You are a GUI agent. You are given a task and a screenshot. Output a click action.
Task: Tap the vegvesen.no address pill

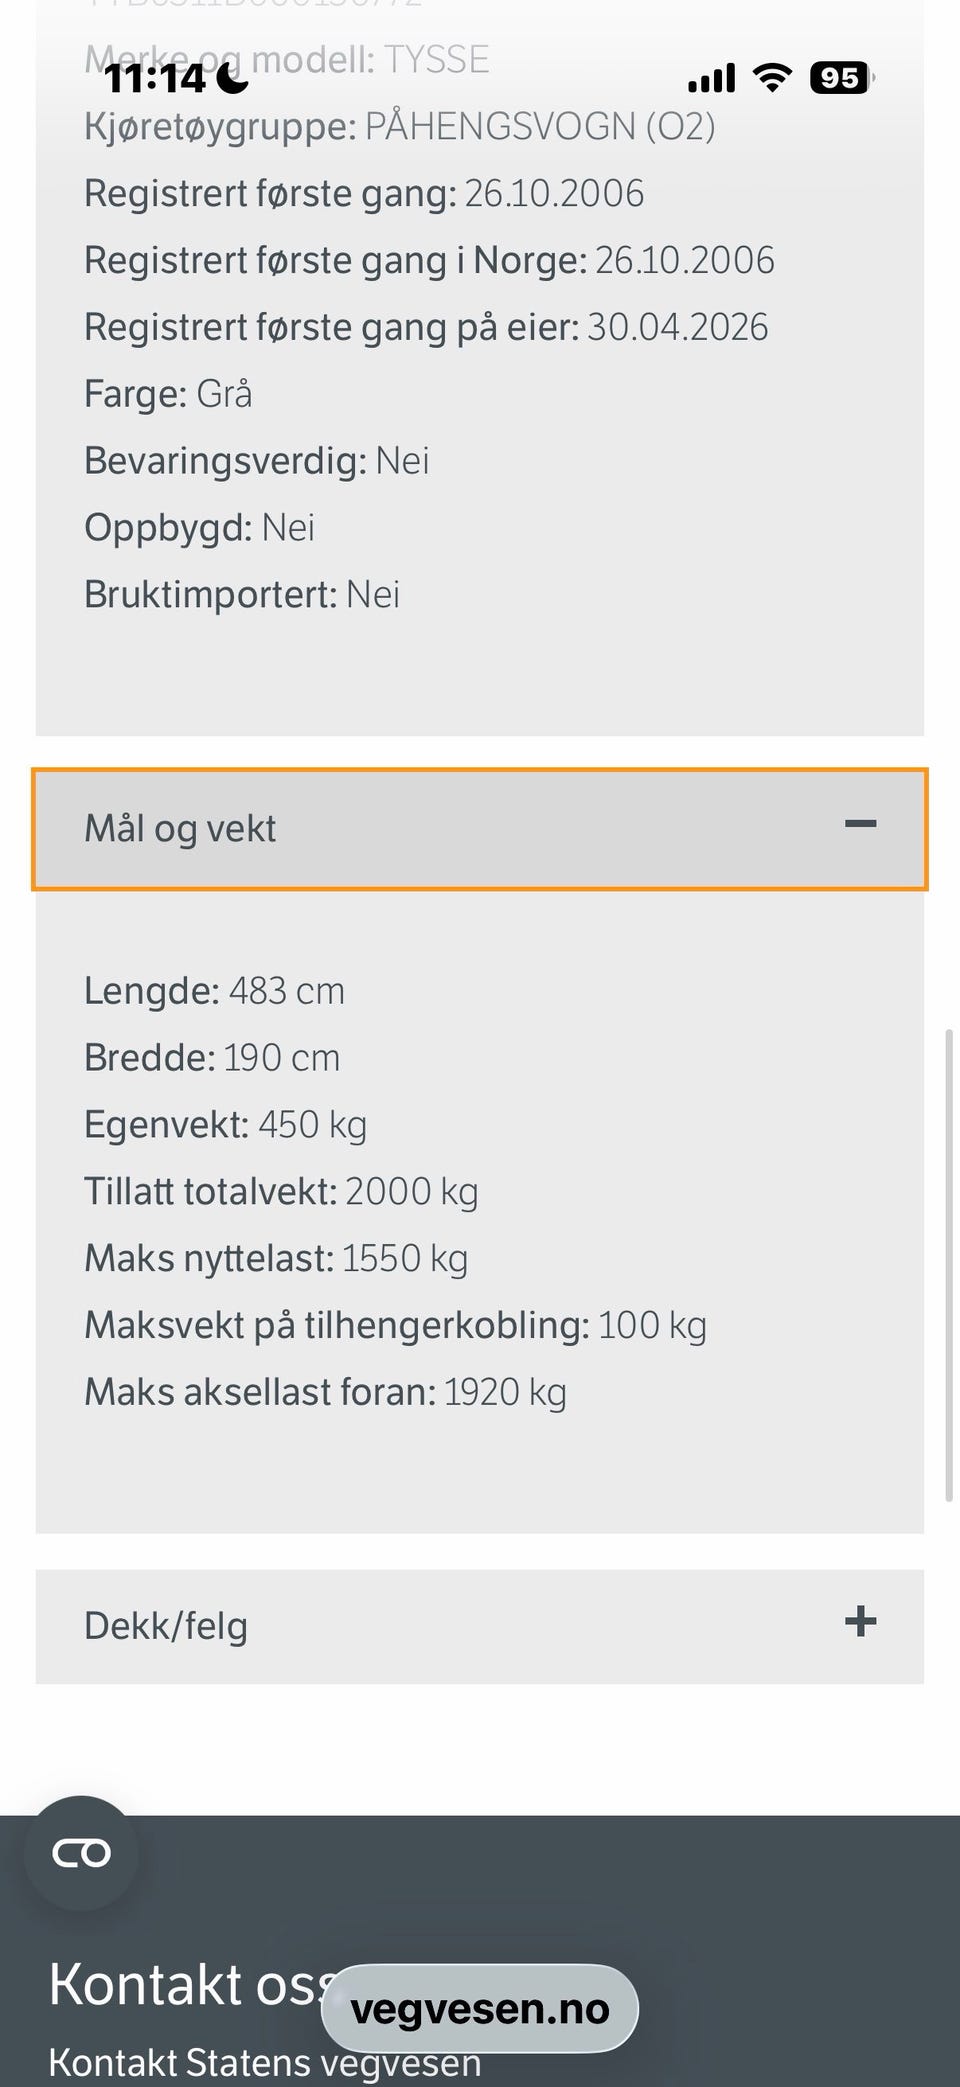[x=480, y=2008]
